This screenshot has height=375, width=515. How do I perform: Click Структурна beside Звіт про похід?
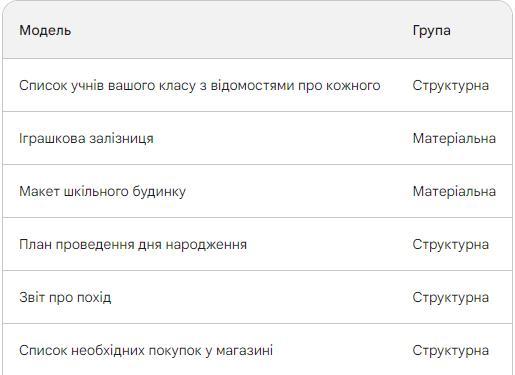pyautogui.click(x=451, y=297)
